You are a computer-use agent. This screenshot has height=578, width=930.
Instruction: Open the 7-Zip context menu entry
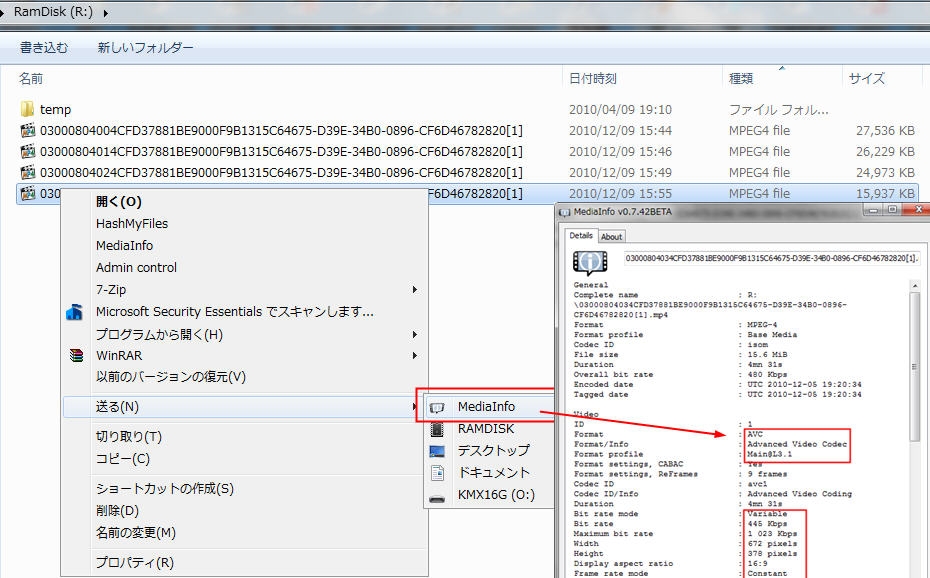tap(111, 290)
